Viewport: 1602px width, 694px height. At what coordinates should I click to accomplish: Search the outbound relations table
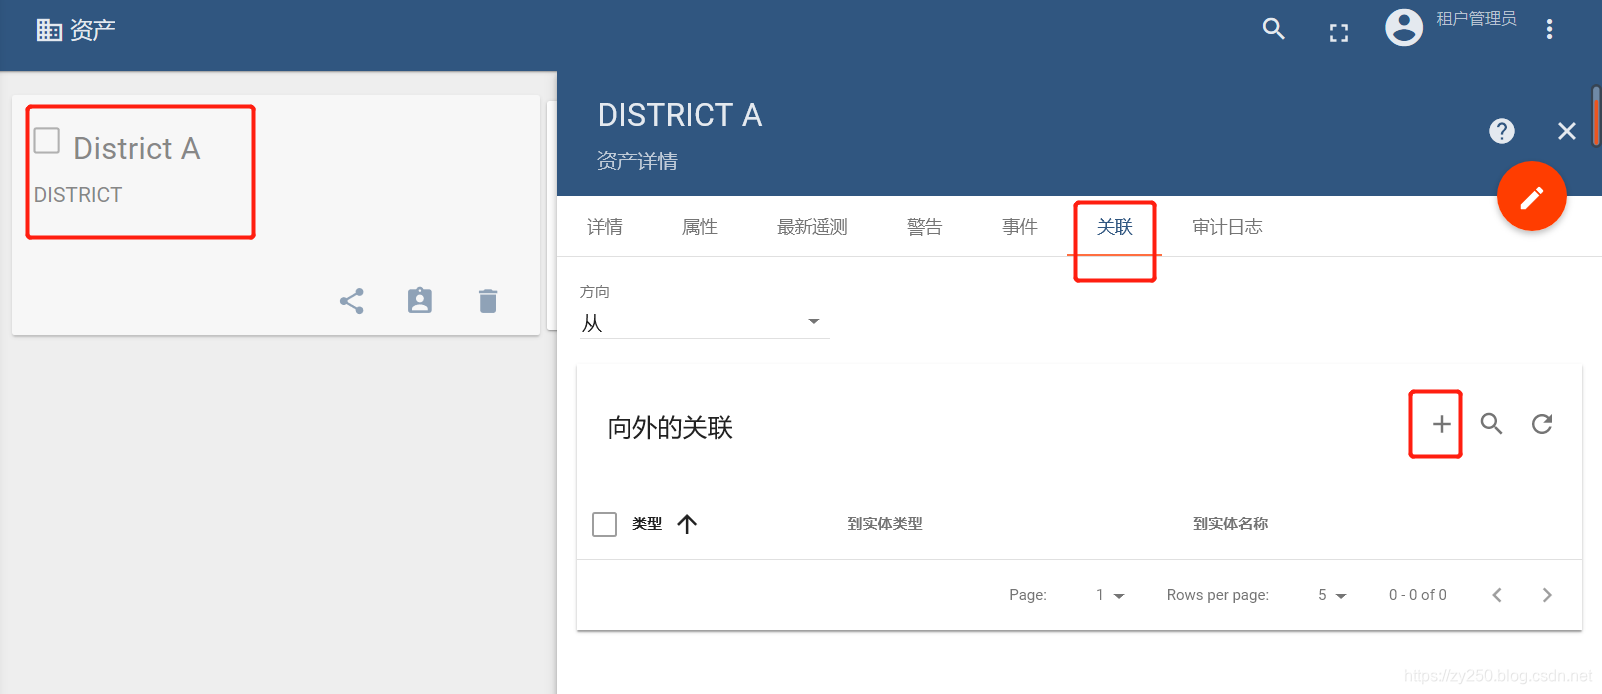click(1492, 424)
